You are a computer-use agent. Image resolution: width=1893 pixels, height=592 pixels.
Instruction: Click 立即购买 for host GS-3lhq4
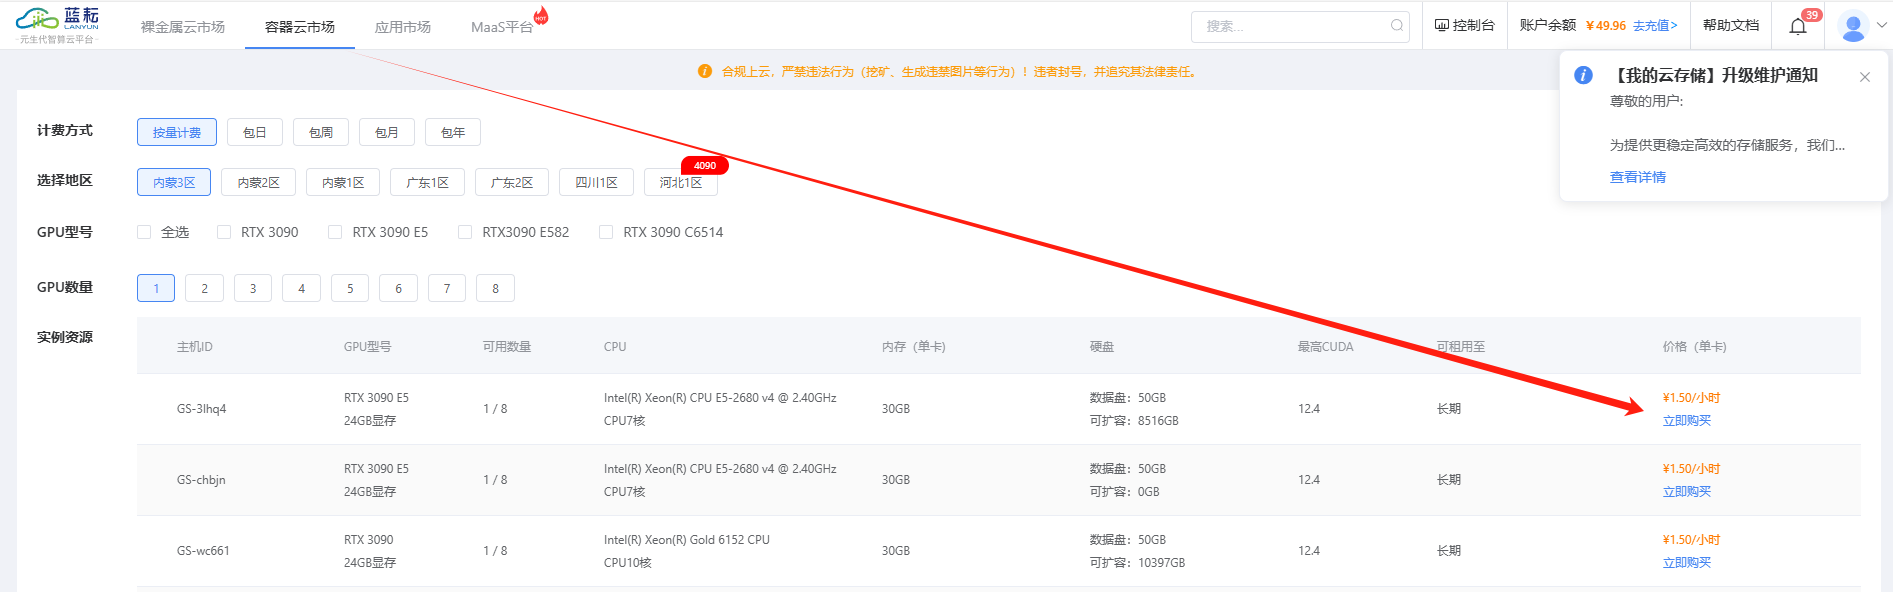tap(1687, 421)
